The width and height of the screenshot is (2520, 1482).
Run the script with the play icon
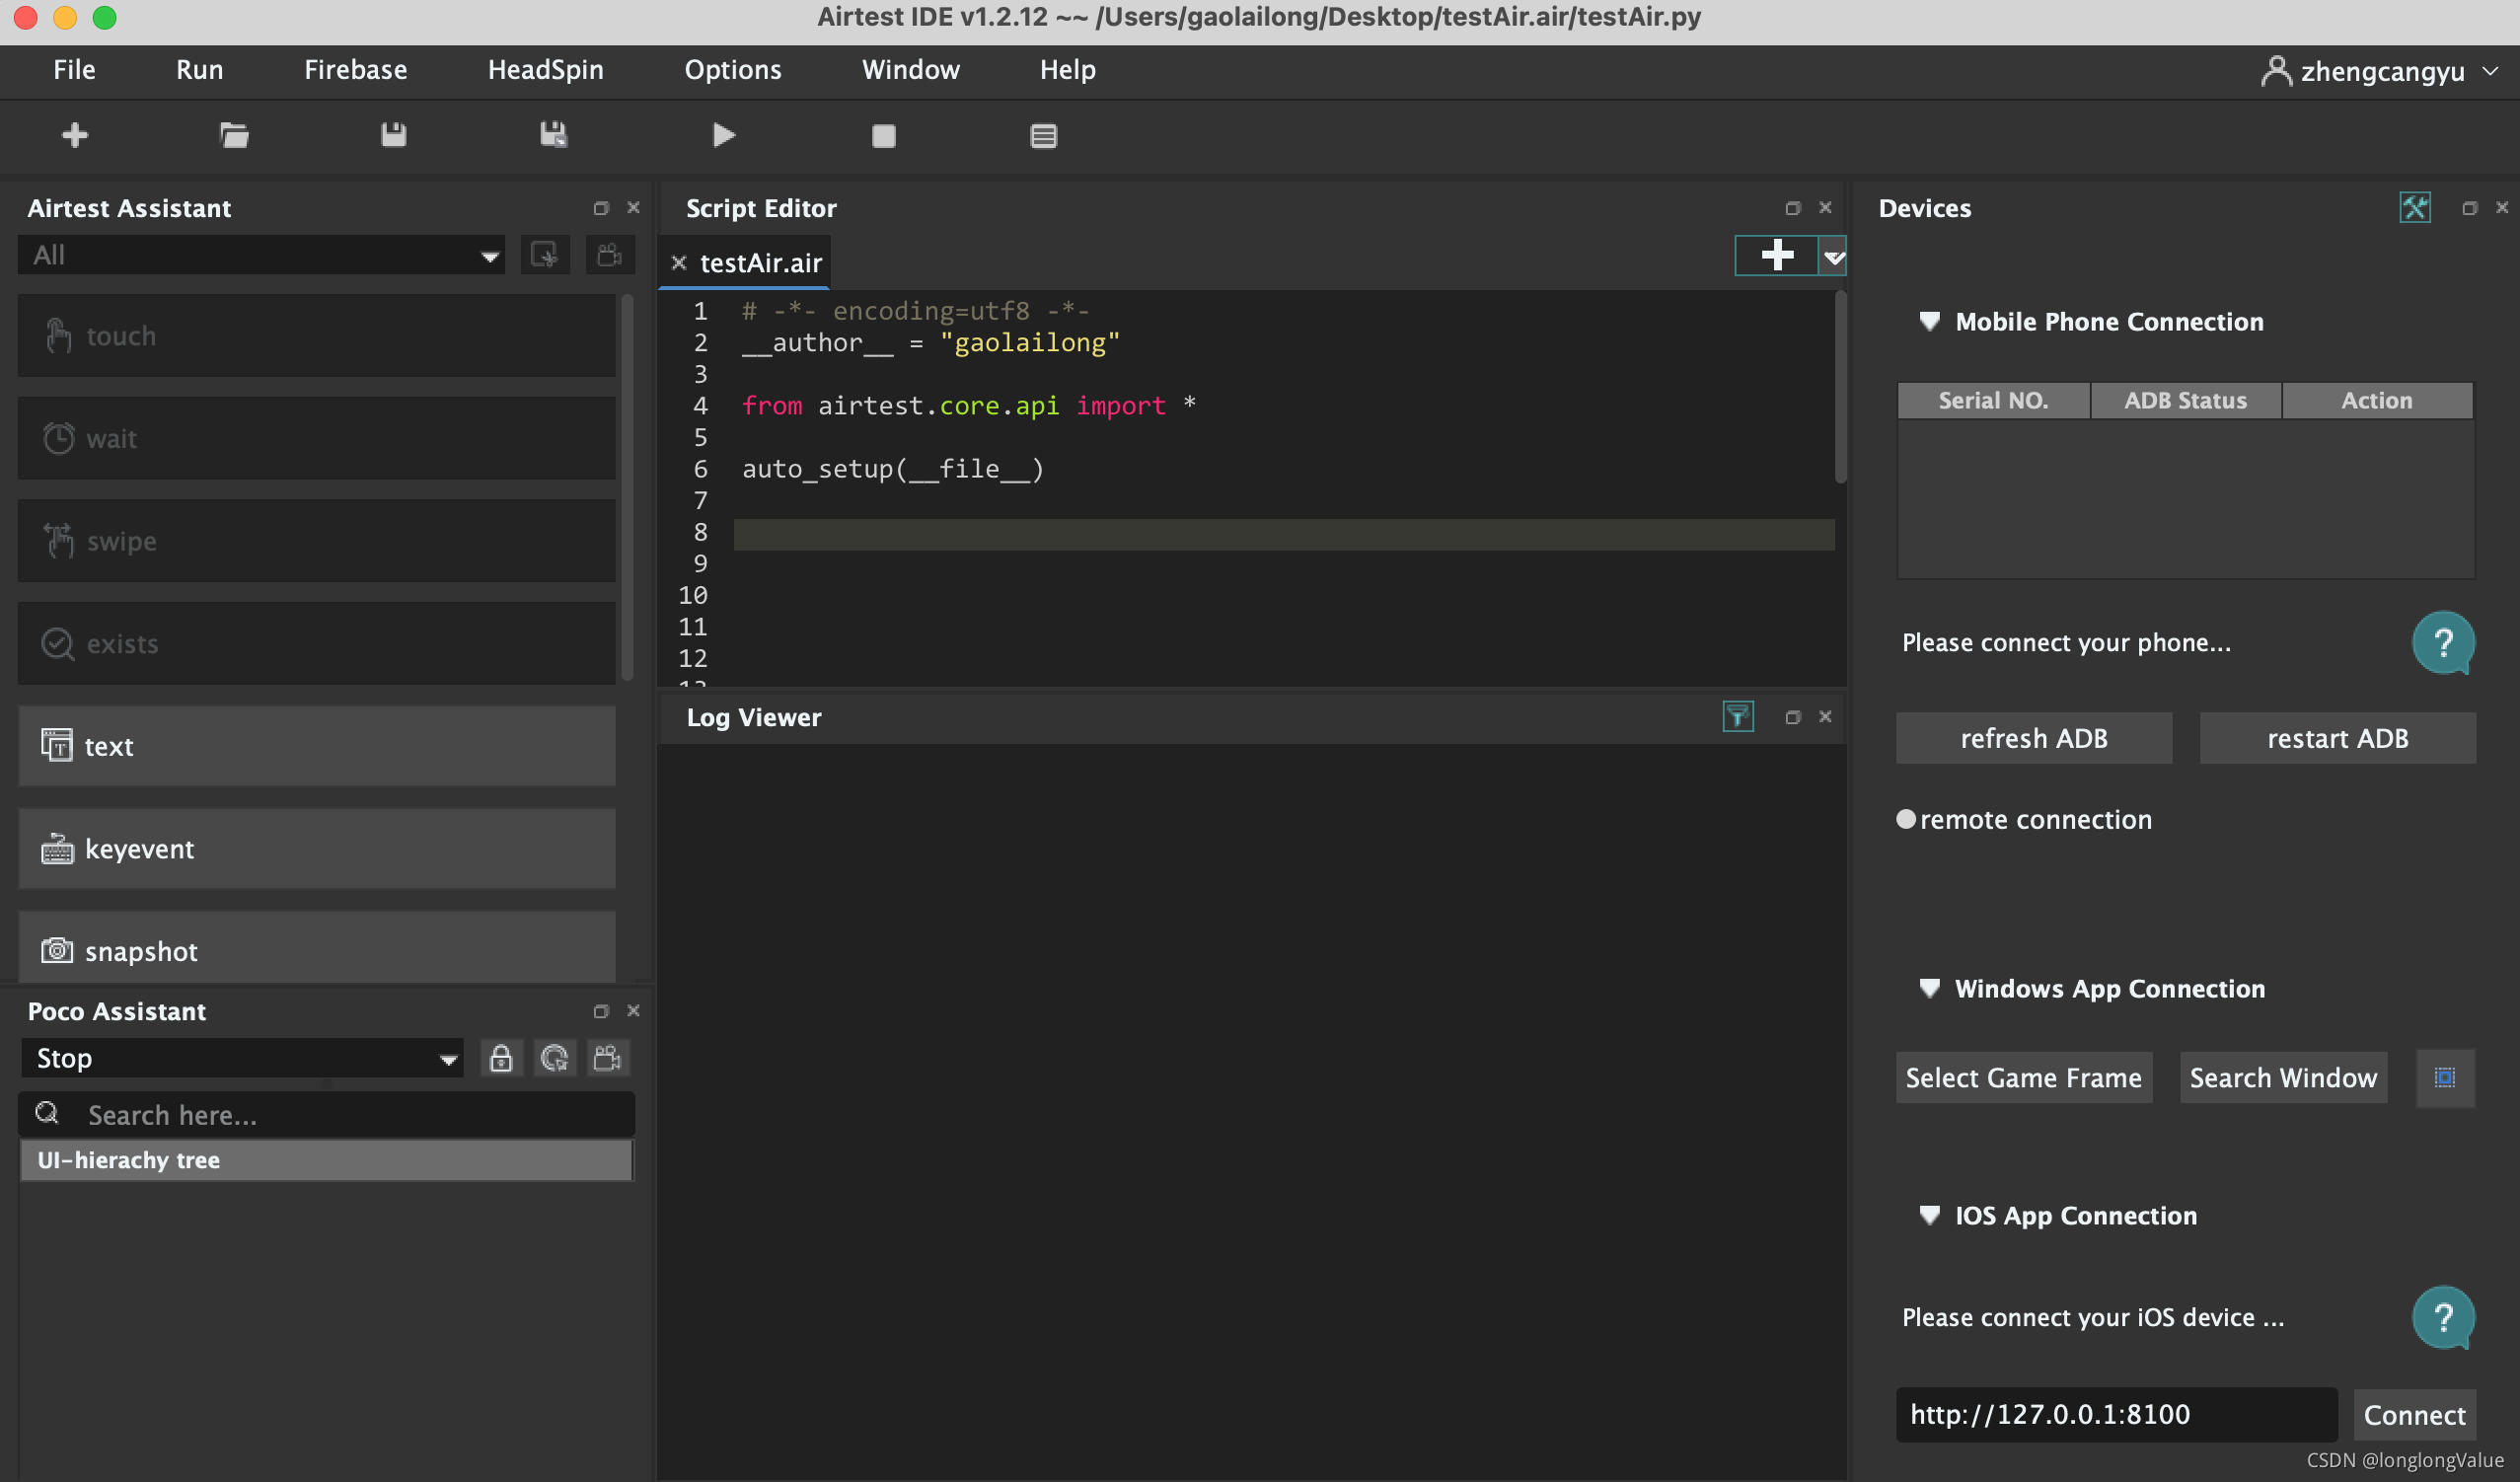click(724, 135)
